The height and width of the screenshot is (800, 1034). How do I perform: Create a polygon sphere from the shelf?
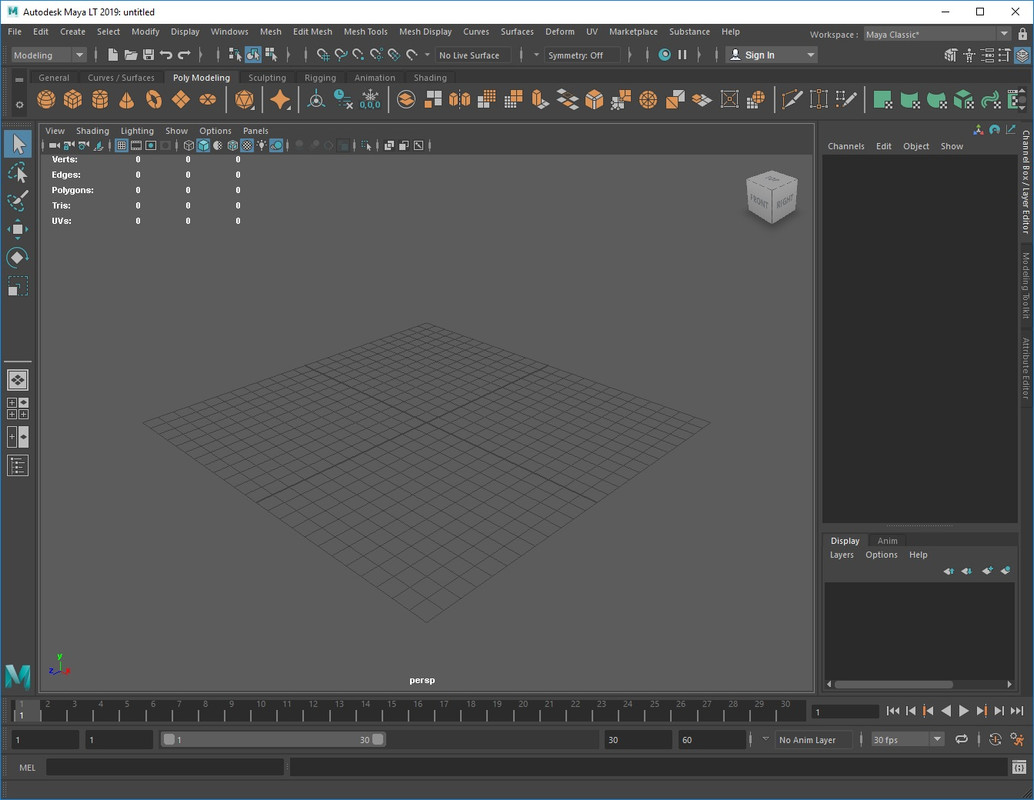tap(46, 99)
